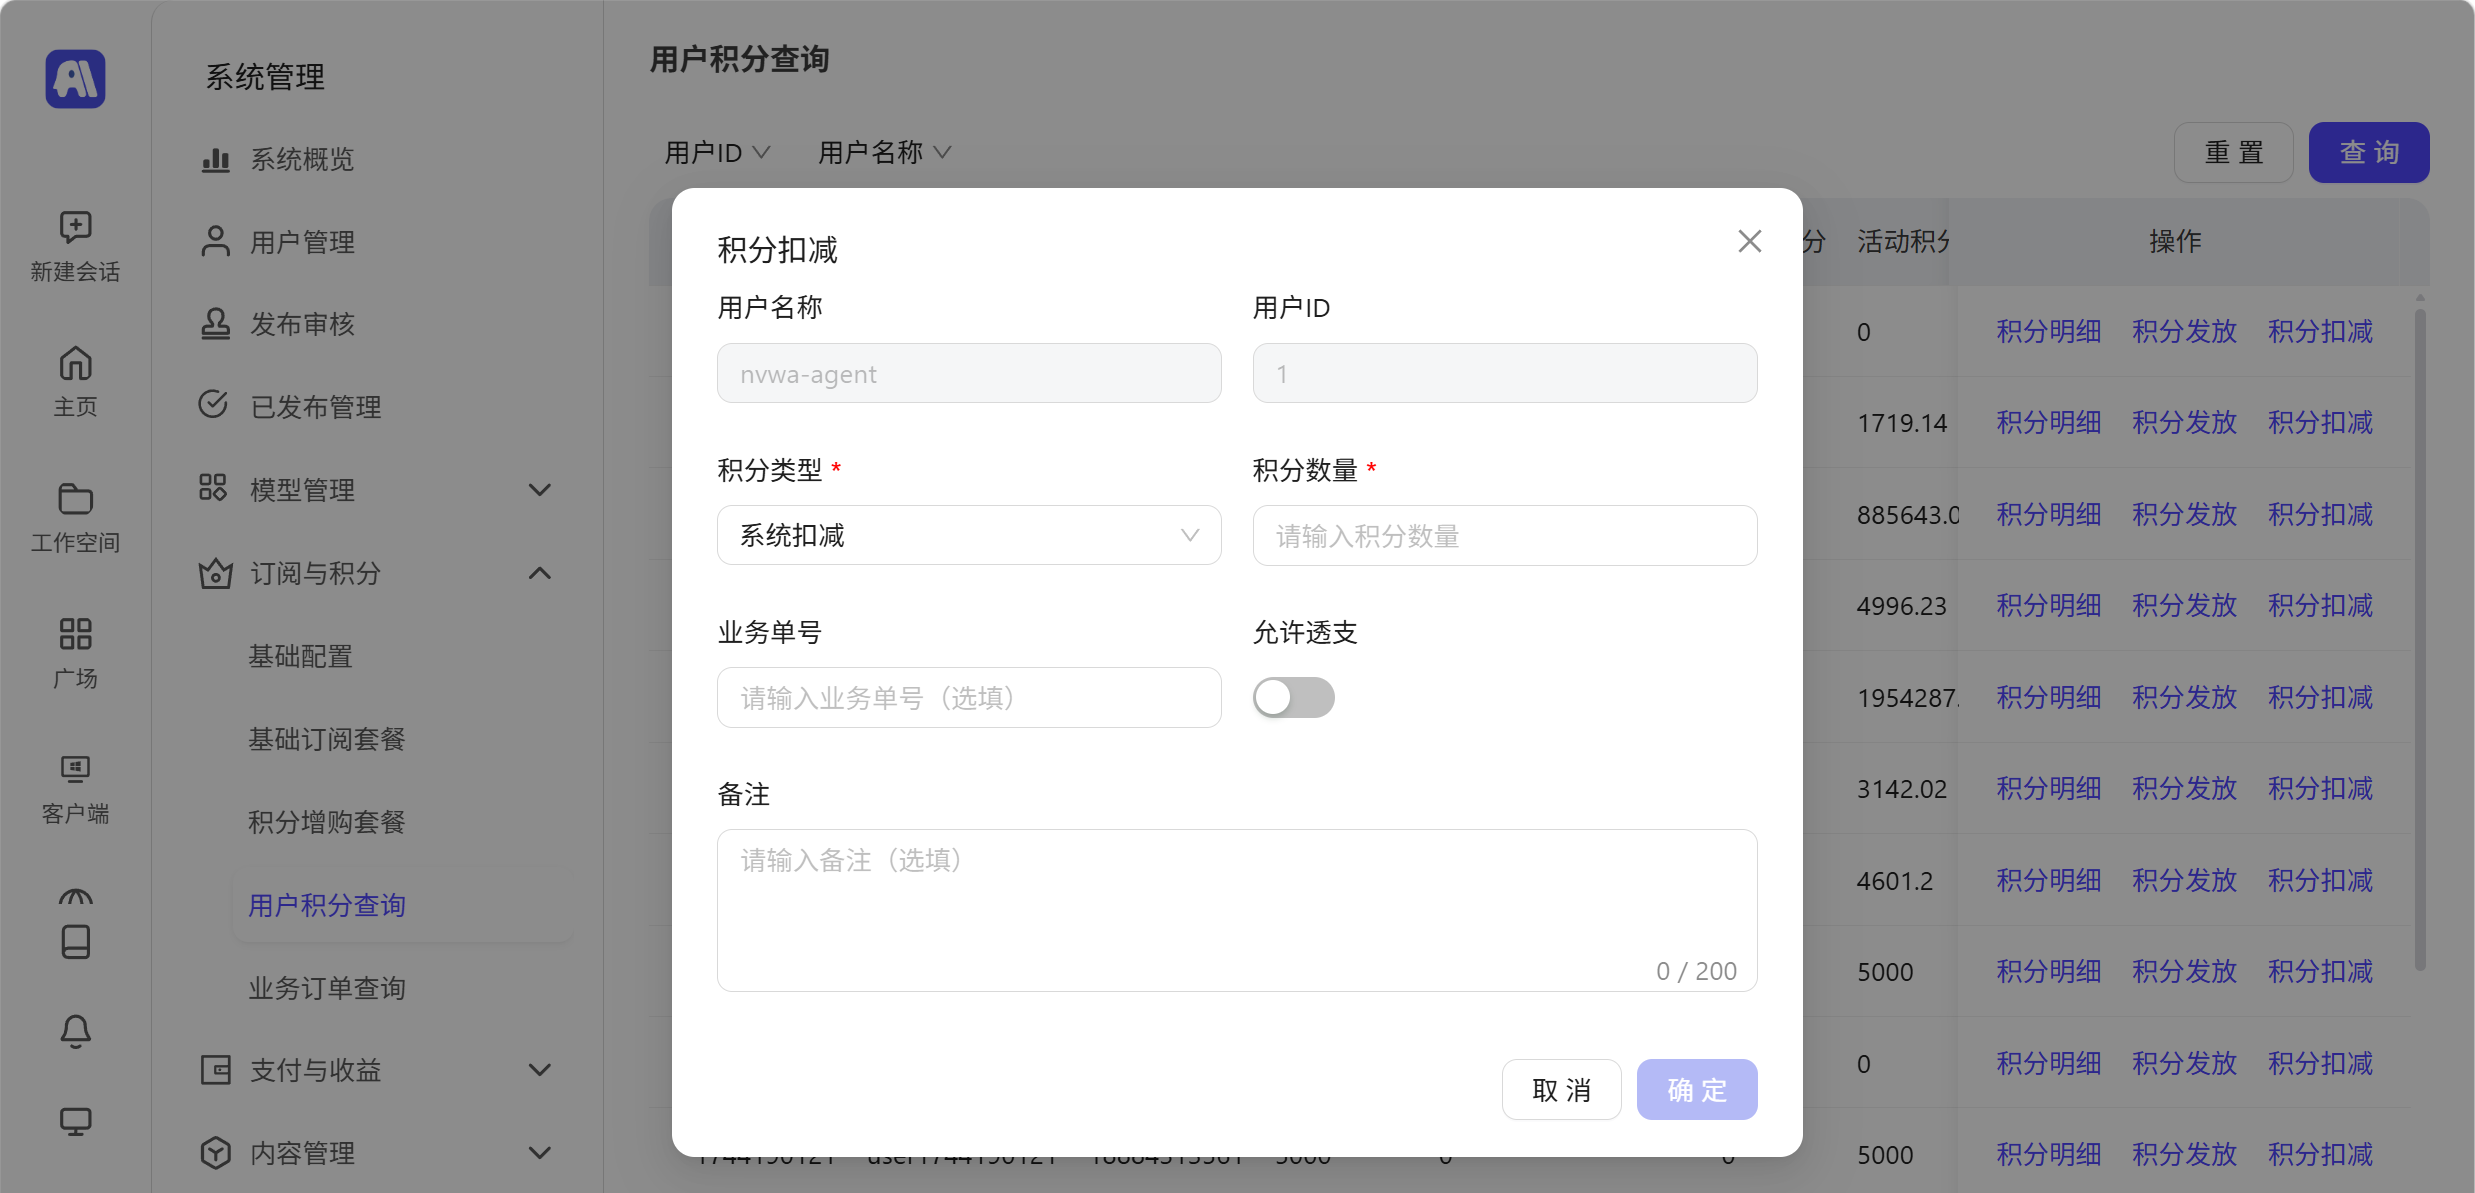Go to 主页 home icon

coord(75,363)
